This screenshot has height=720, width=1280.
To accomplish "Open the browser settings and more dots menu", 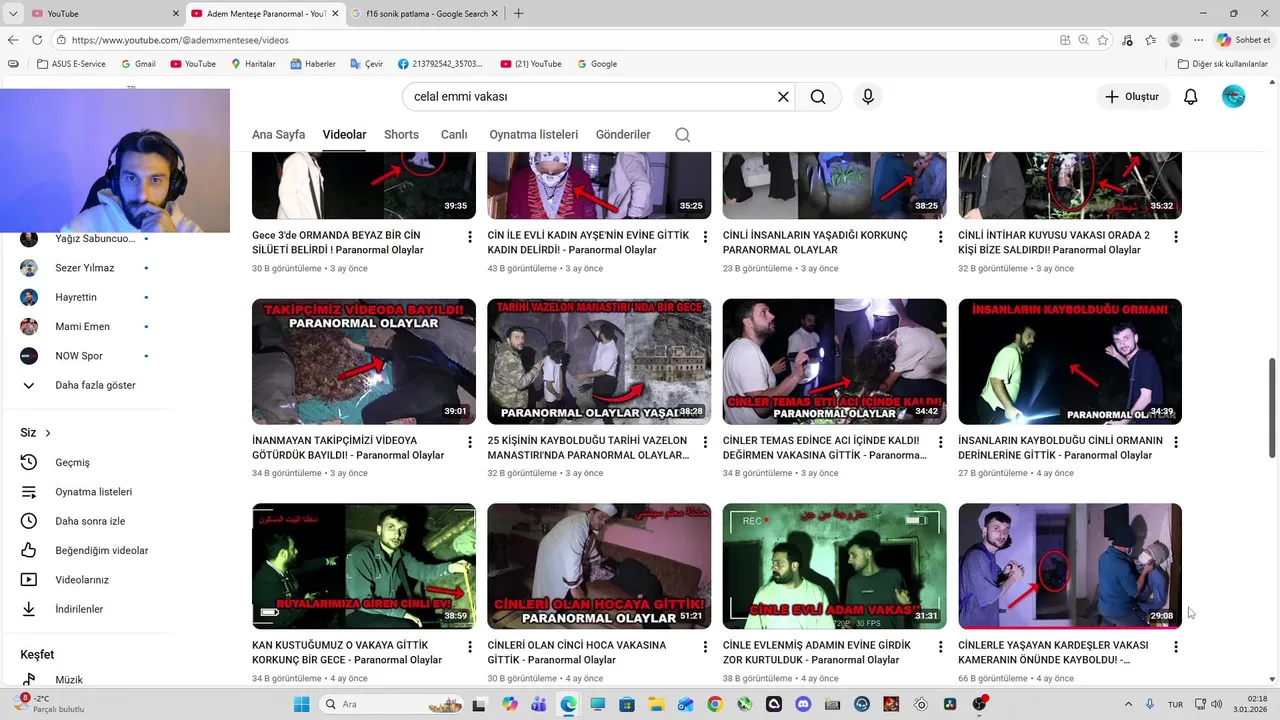I will (x=1198, y=40).
